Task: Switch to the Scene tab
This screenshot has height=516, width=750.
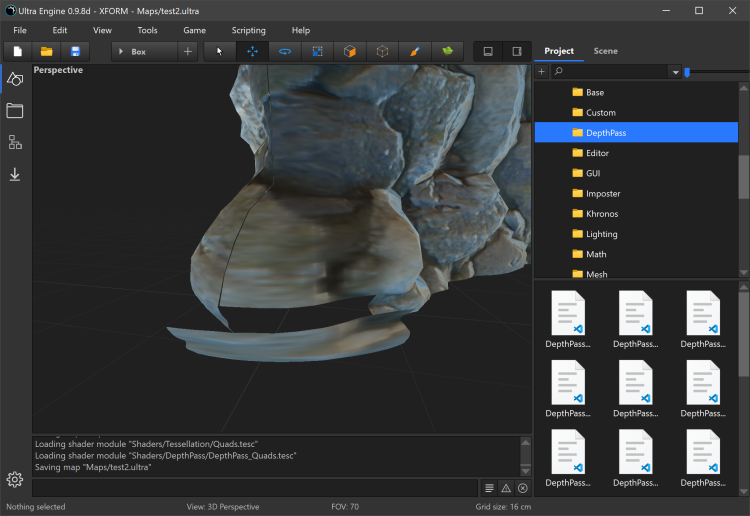Action: pyautogui.click(x=605, y=51)
